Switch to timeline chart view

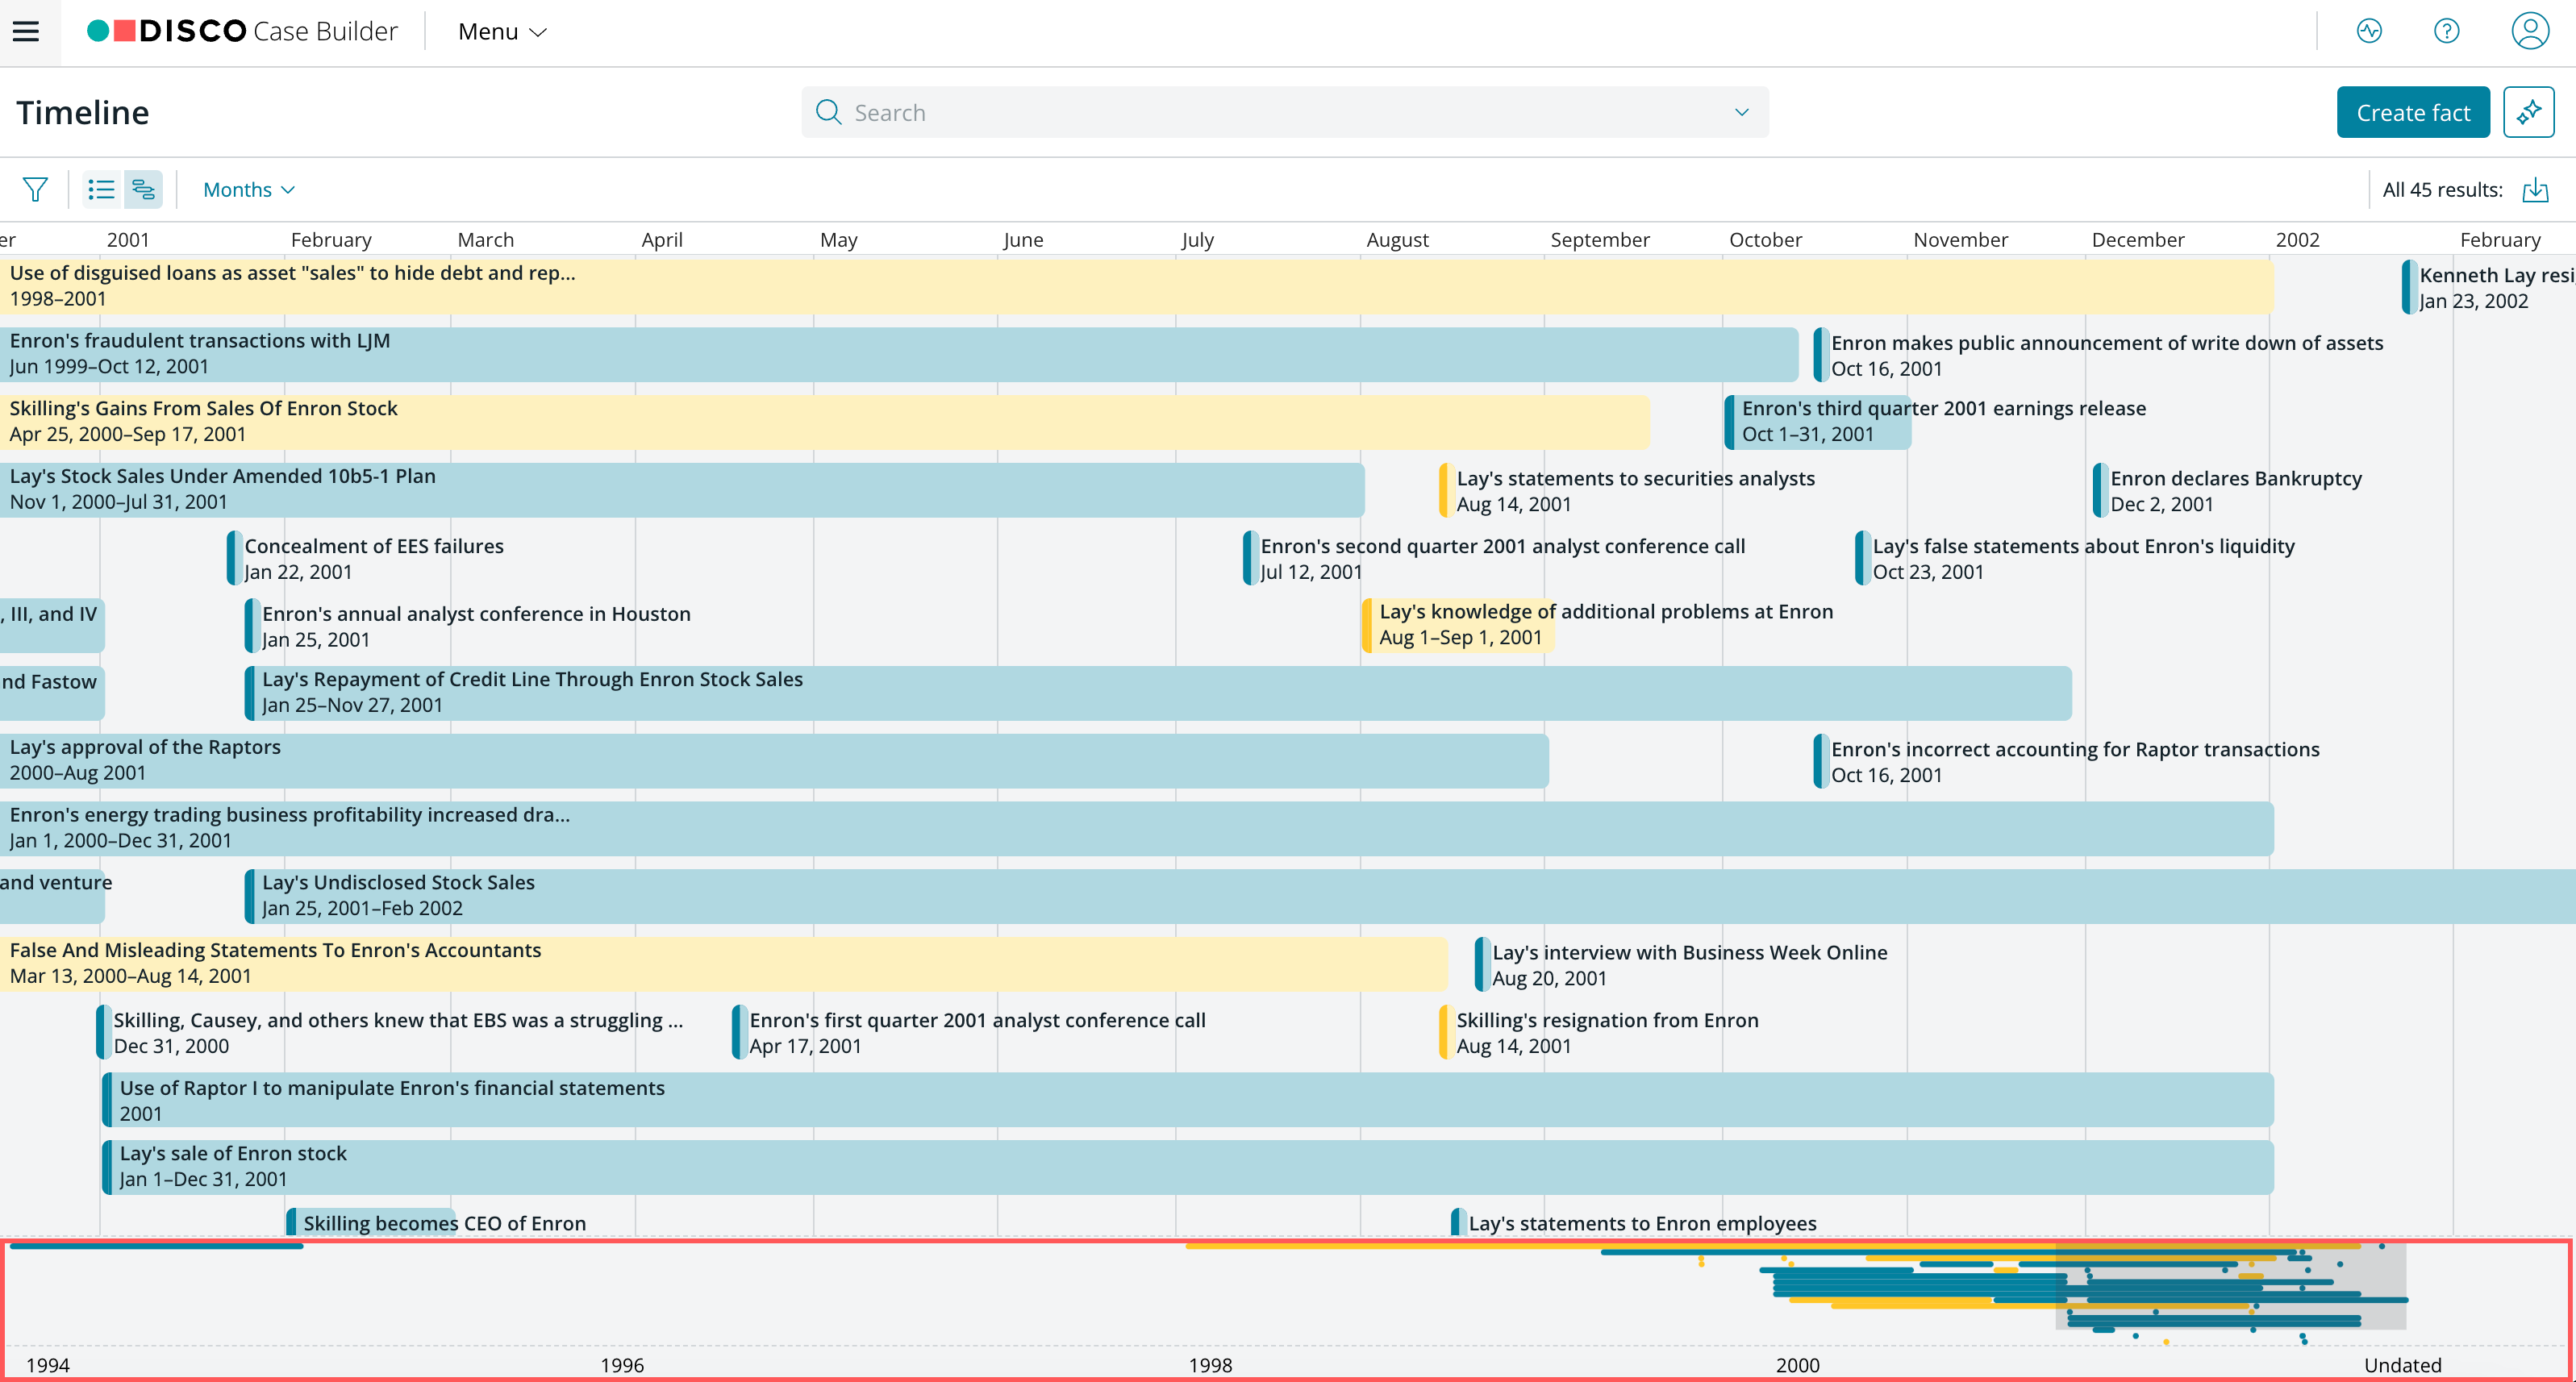point(143,190)
